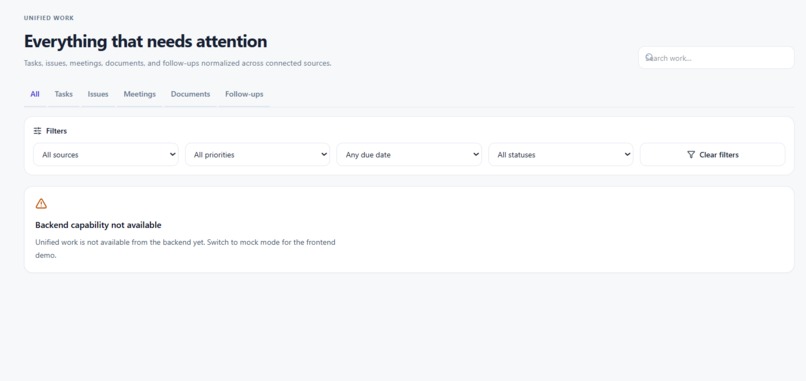
Task: Switch to the Issues tab
Action: tap(98, 95)
